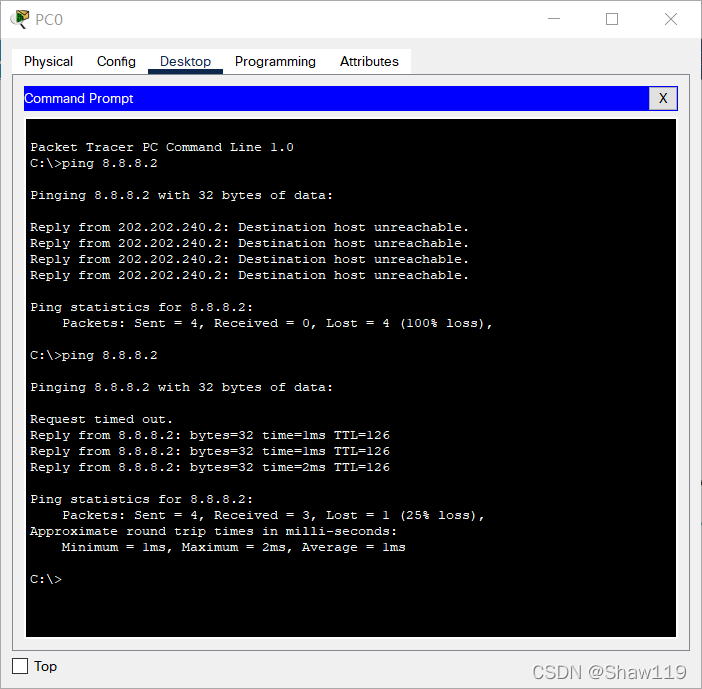Switch to the Attributes tab
This screenshot has height=689, width=702.
369,61
